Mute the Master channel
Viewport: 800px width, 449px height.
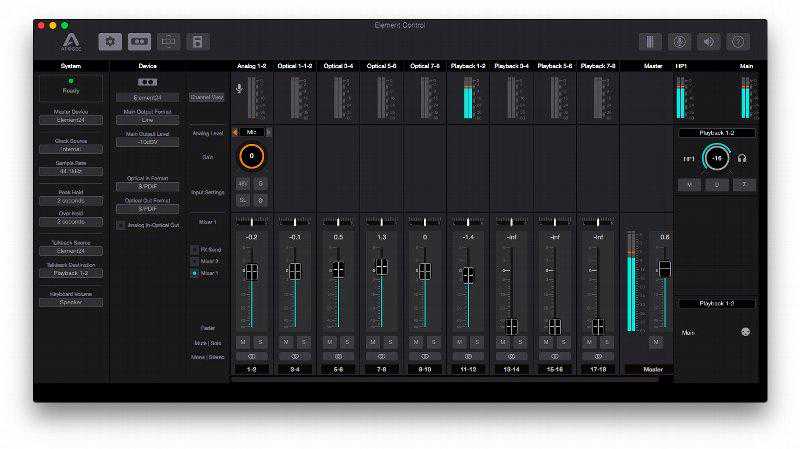(656, 341)
